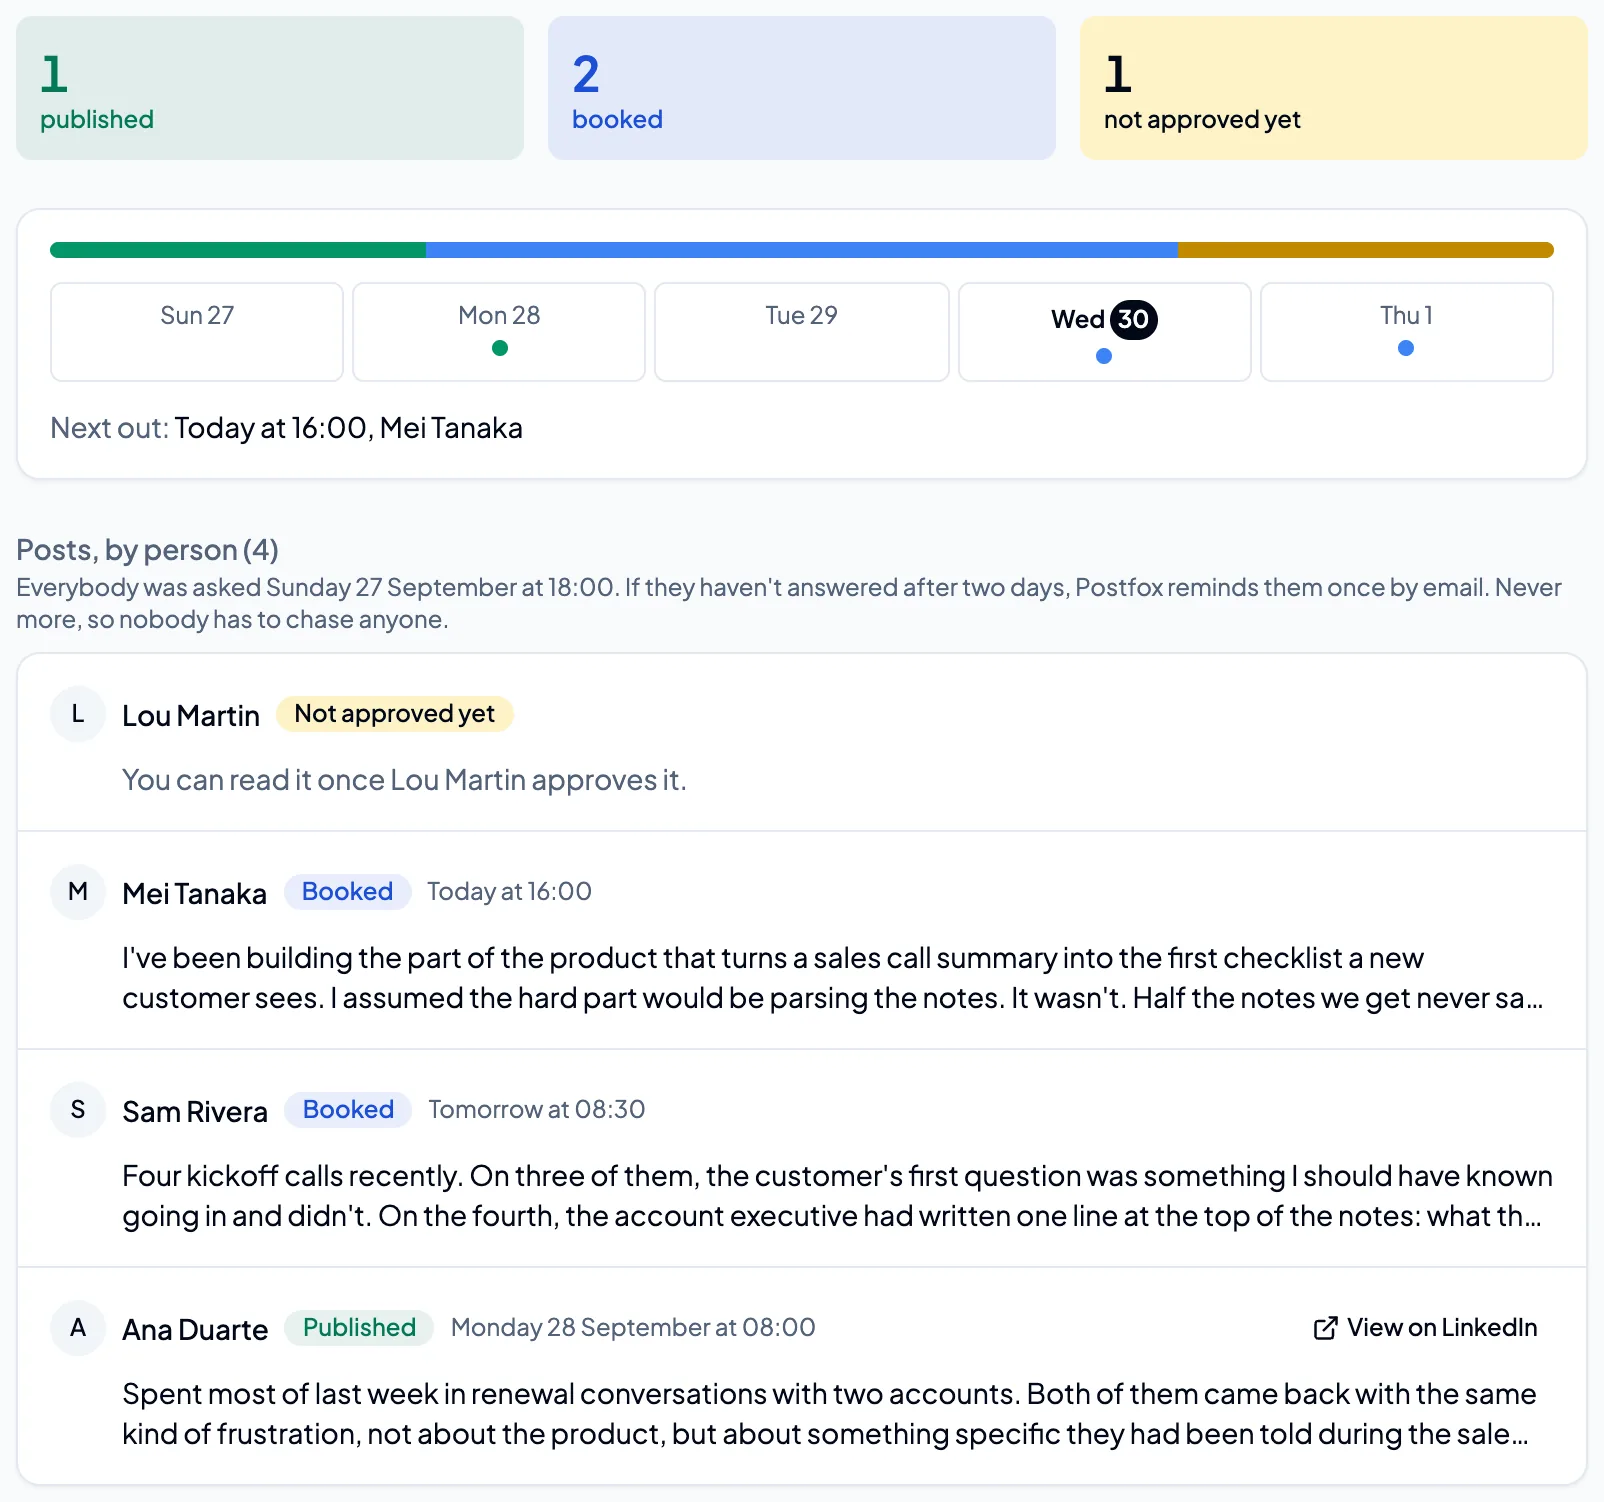Viewport: 1604px width, 1502px height.
Task: Select the Wed 30 day cell
Action: (x=1105, y=332)
